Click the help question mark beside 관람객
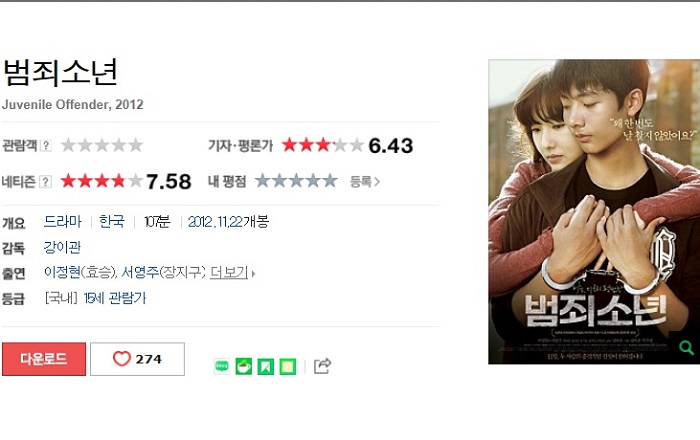 [x=46, y=145]
